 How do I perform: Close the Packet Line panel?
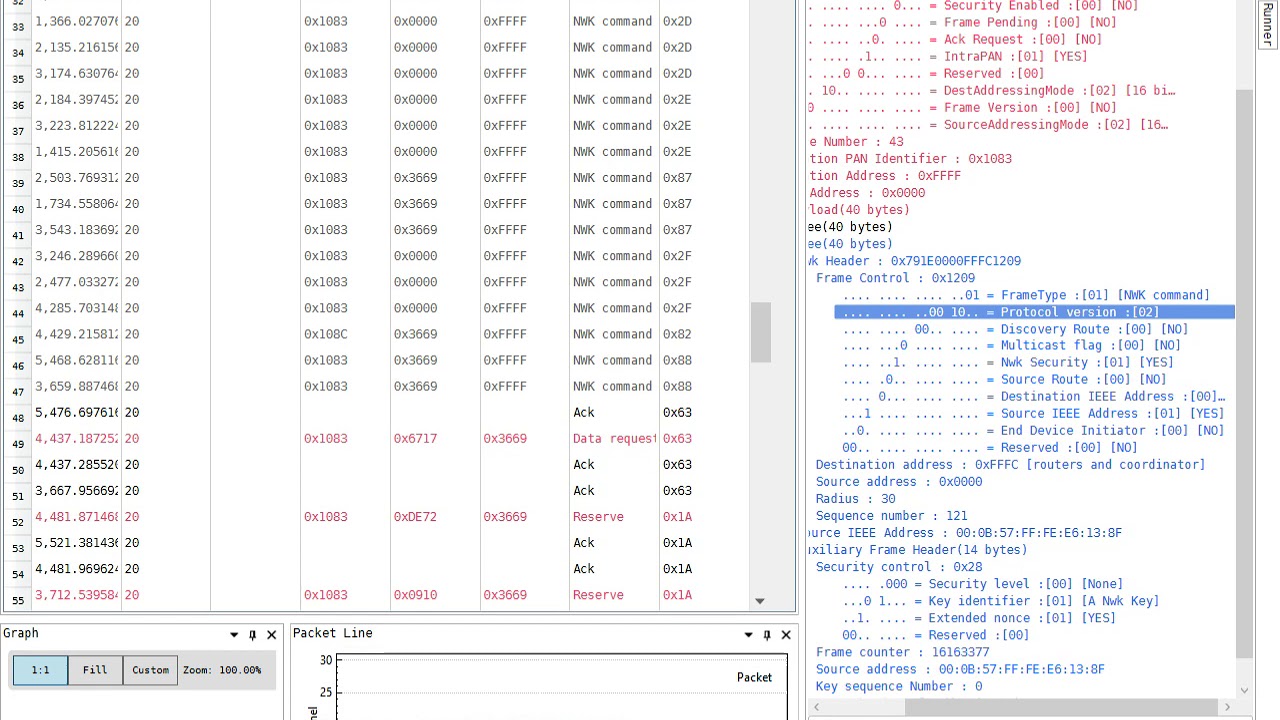tap(786, 634)
